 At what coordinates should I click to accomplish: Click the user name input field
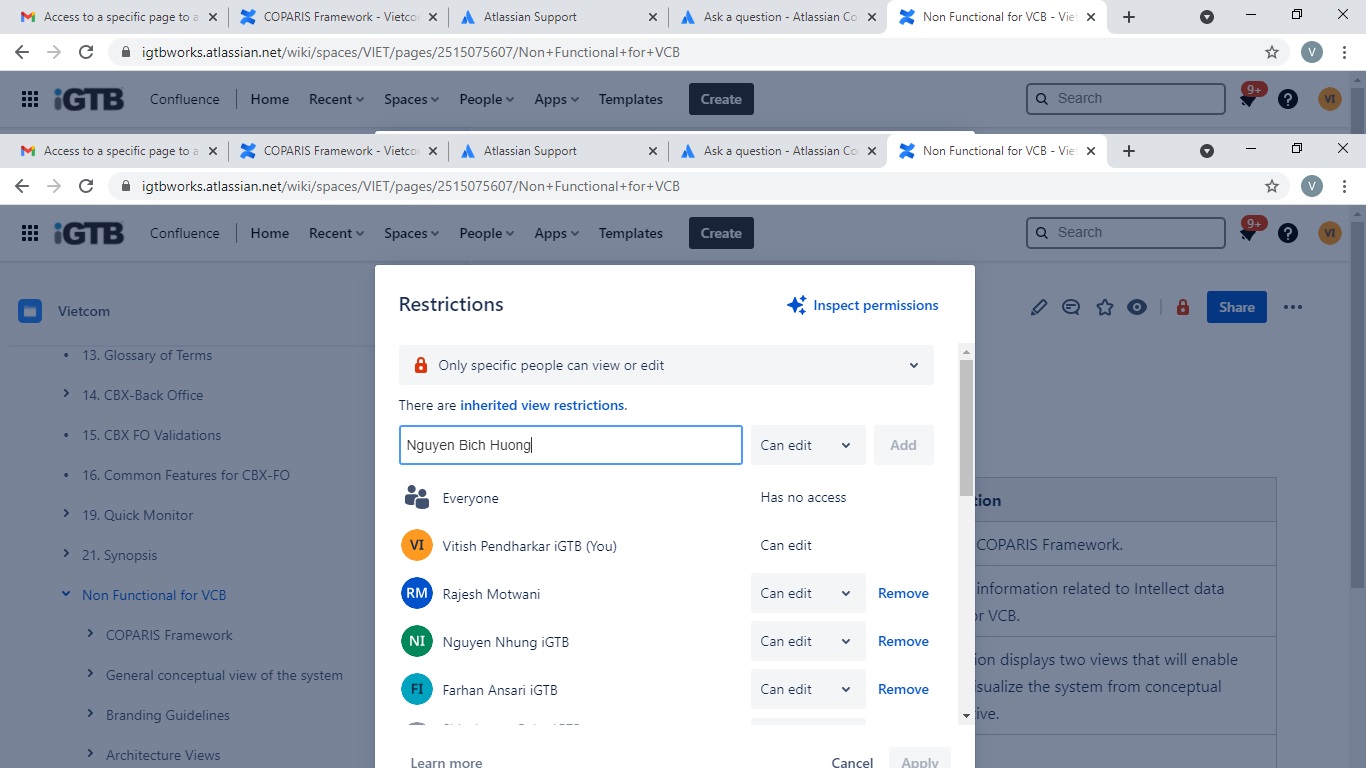click(571, 445)
